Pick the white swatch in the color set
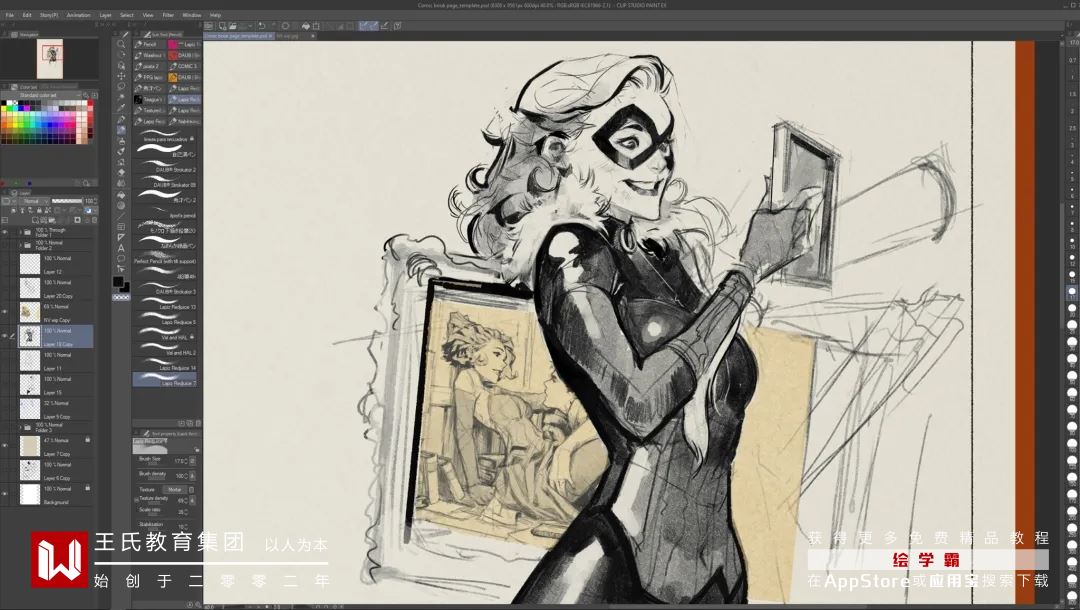The height and width of the screenshot is (610, 1080). [9, 103]
